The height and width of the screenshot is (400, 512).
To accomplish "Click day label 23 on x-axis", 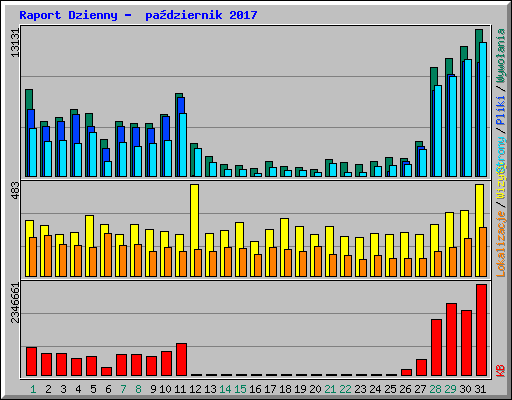I will coord(360,389).
